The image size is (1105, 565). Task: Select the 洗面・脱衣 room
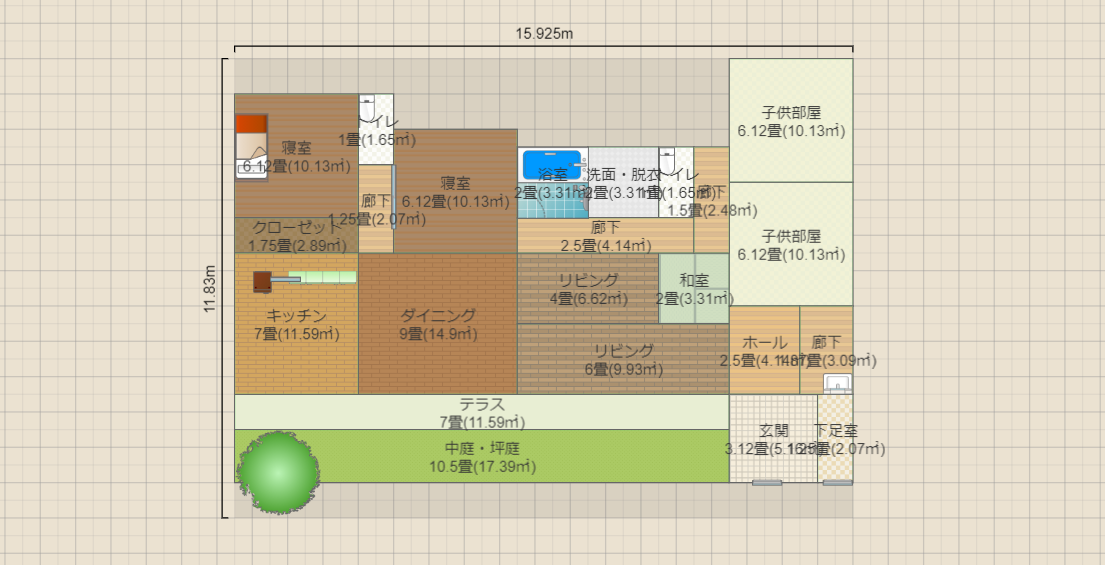pyautogui.click(x=624, y=182)
